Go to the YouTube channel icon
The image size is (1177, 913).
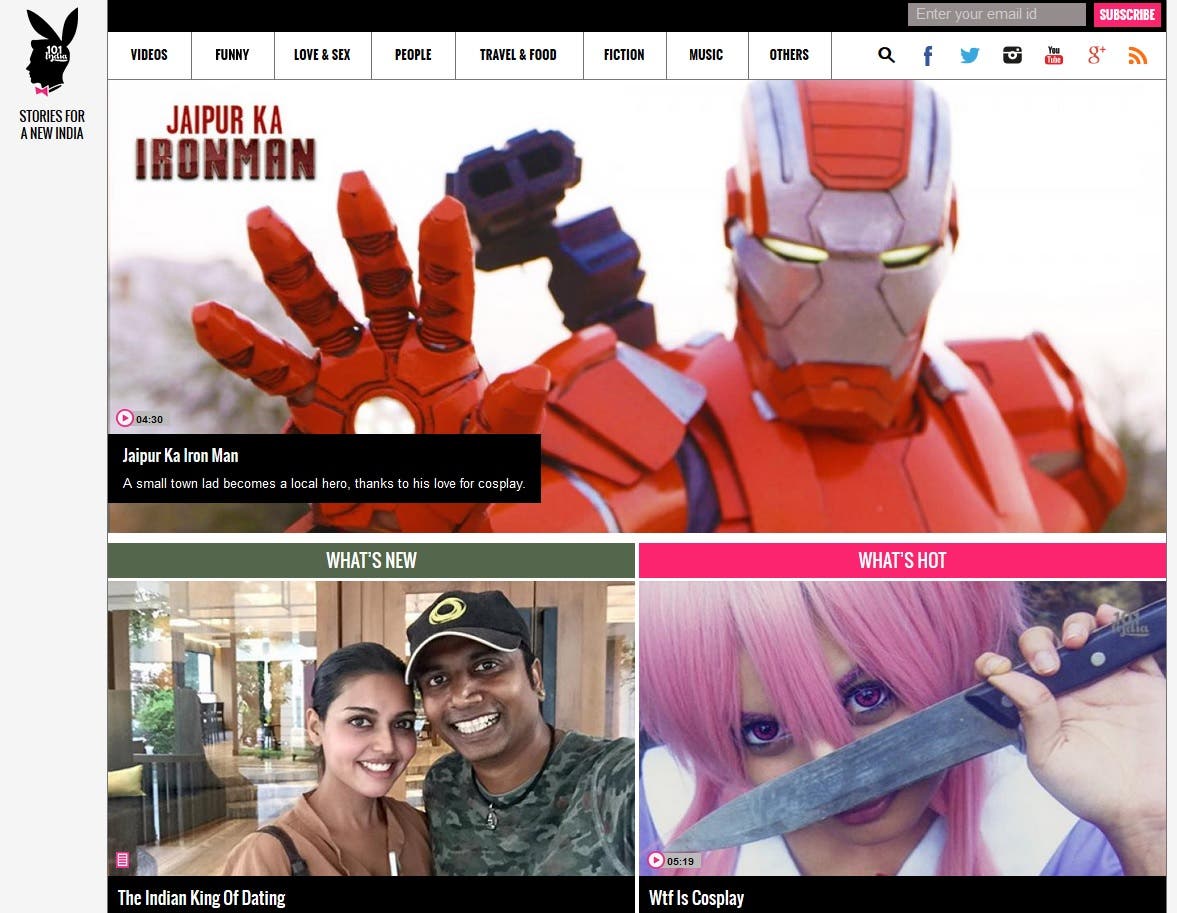[x=1054, y=55]
